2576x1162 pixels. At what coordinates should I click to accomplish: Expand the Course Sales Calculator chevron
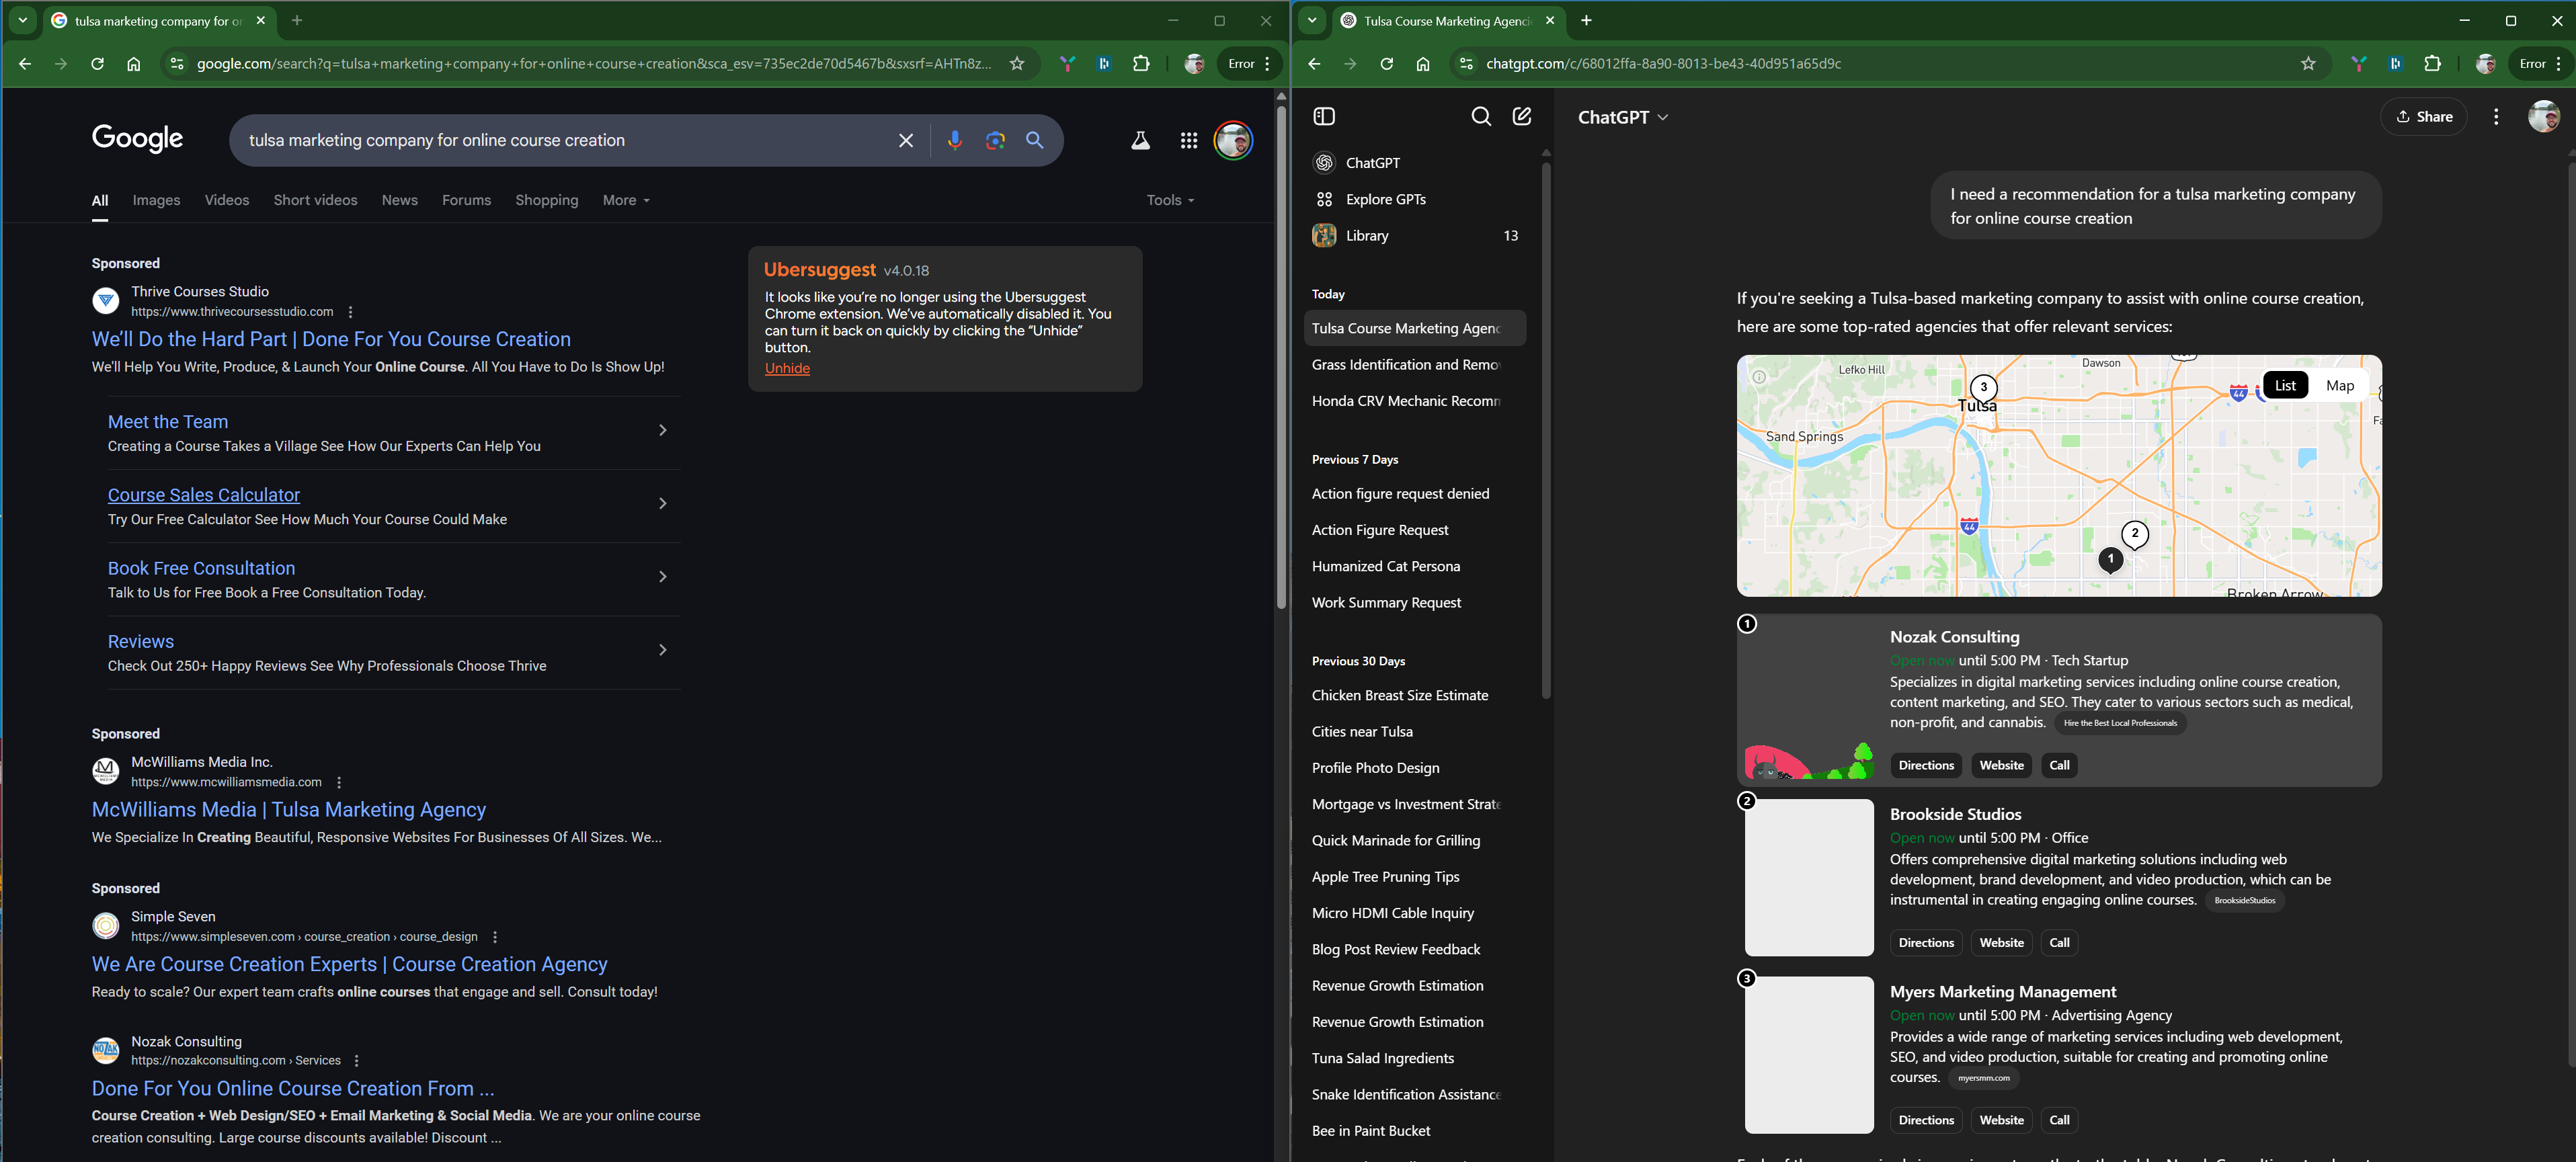[662, 504]
